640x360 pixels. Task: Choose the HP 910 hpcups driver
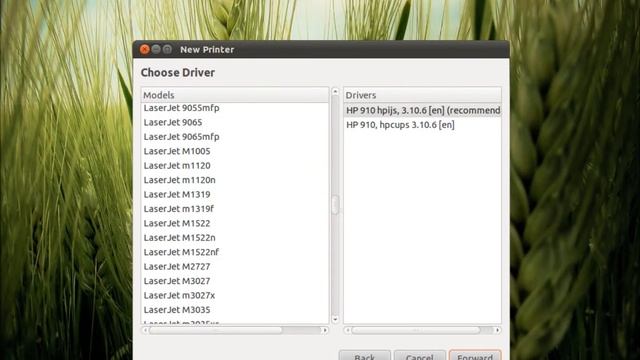coord(422,125)
